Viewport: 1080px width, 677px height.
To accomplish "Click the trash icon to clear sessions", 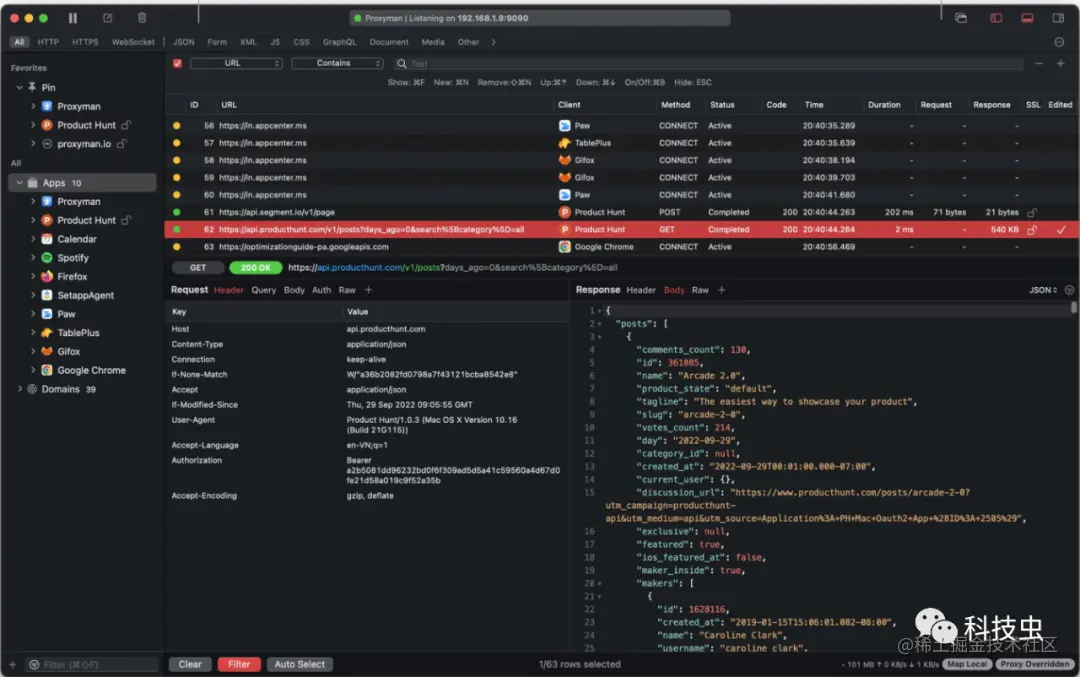I will pyautogui.click(x=142, y=18).
